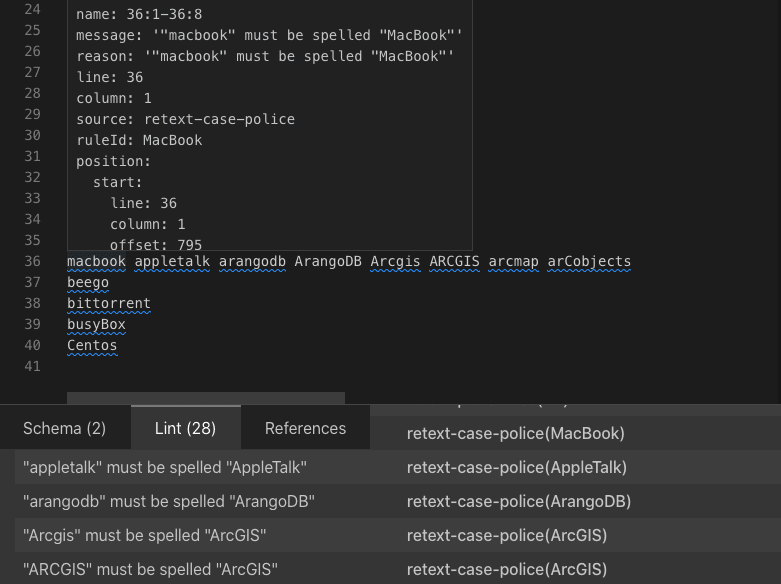Click the retext-case-police(ArangoDB) rule entry
This screenshot has width=781, height=584.
(519, 501)
